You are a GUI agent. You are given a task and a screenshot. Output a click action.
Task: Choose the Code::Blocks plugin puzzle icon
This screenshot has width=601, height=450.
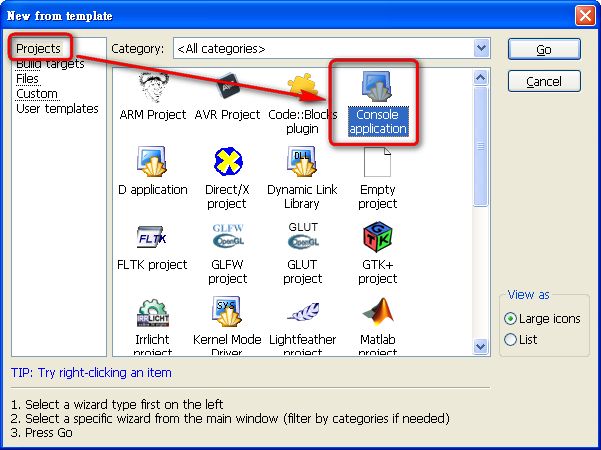(x=303, y=86)
